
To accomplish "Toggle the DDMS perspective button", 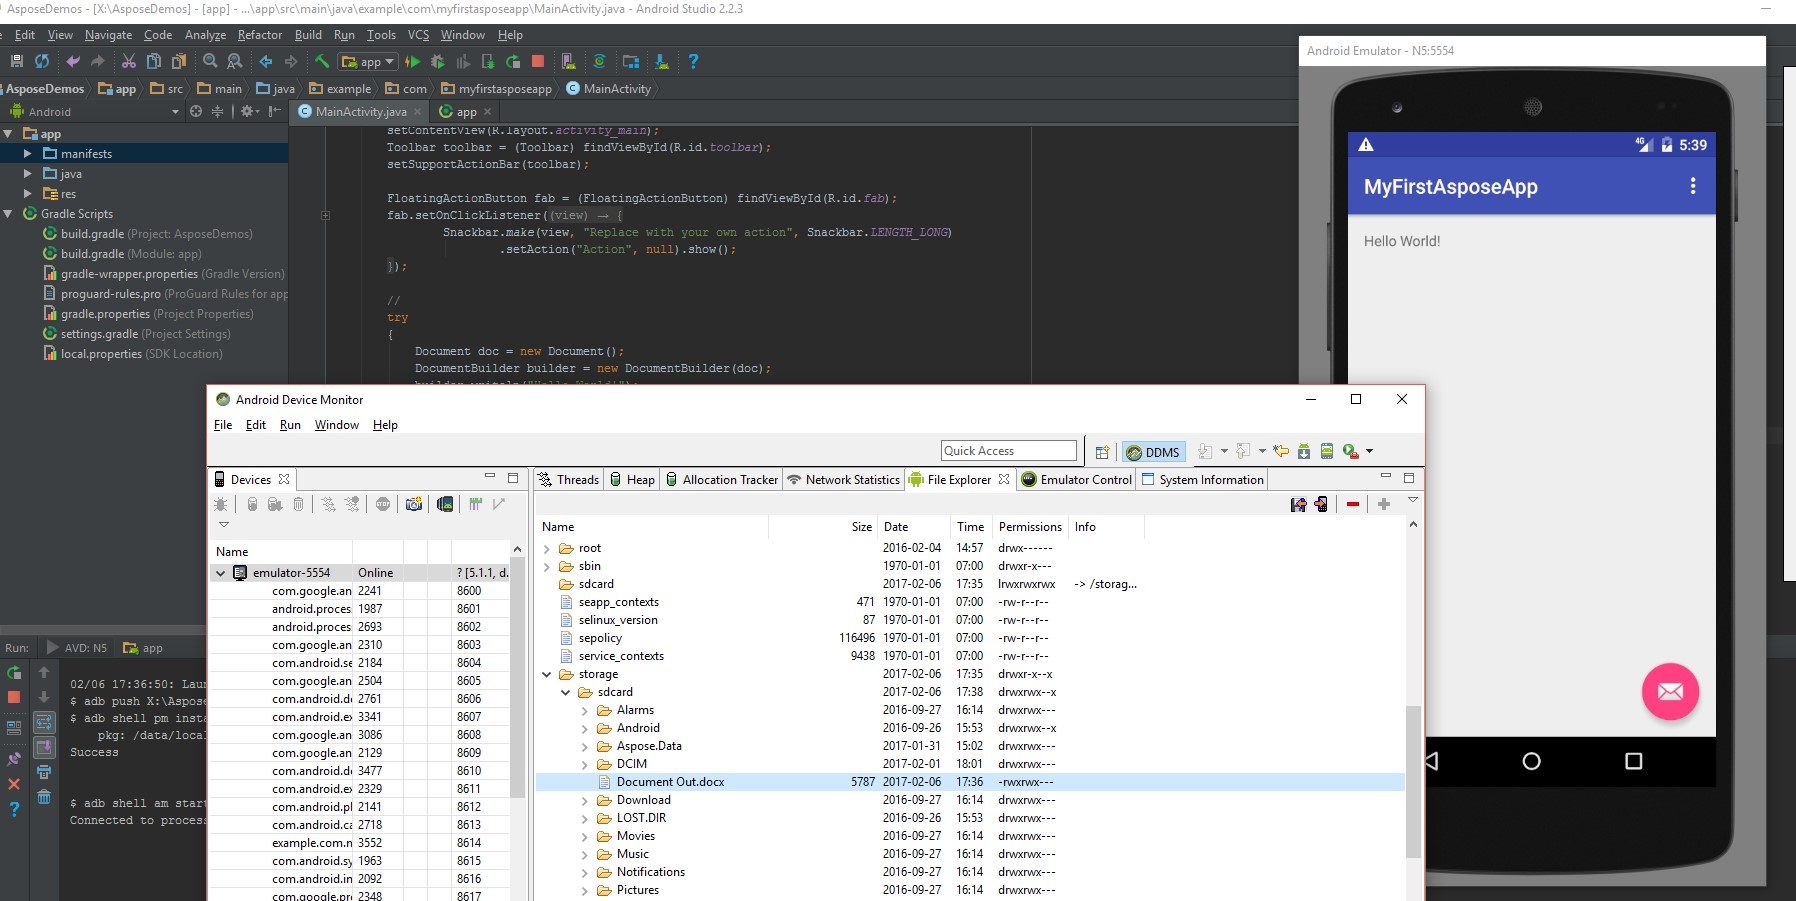I will pos(1154,452).
